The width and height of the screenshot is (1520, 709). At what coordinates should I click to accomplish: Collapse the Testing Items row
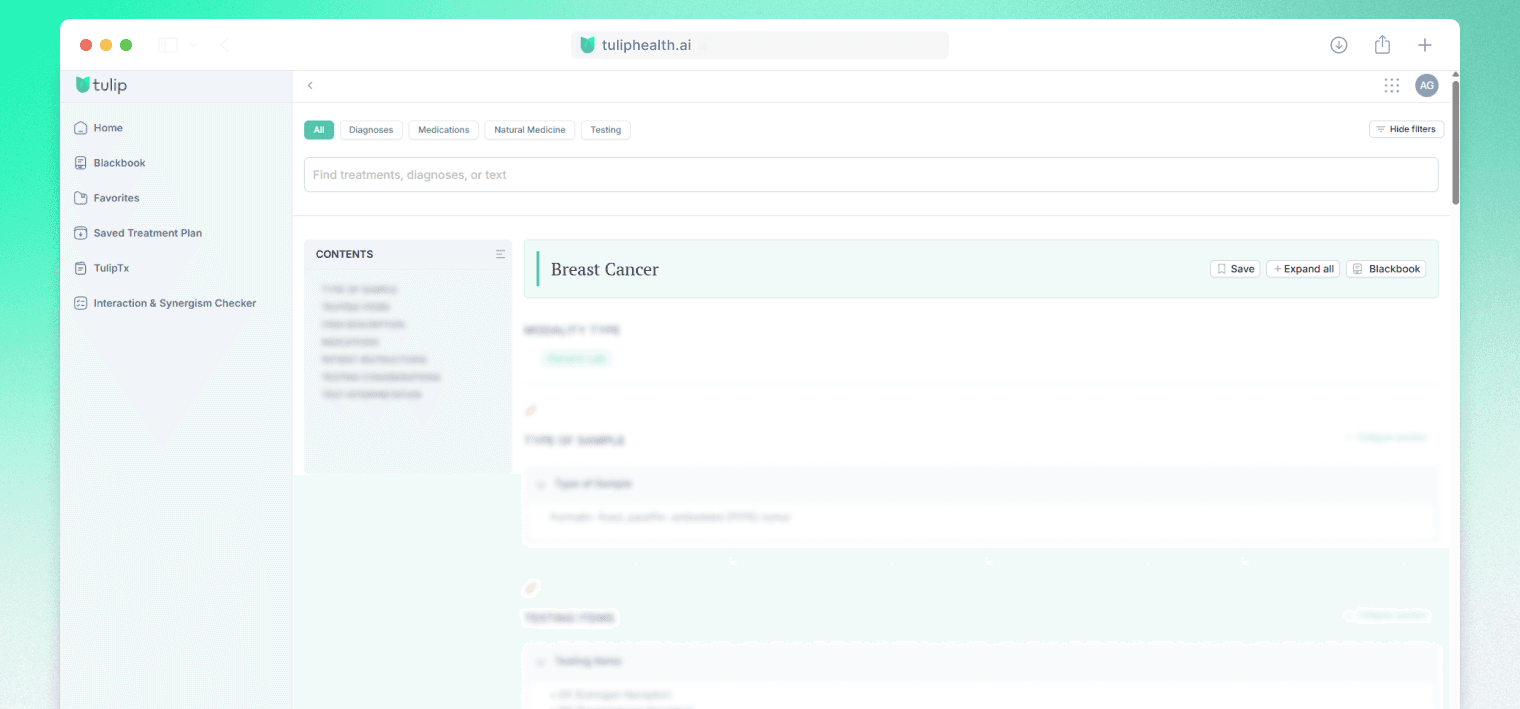(x=540, y=662)
